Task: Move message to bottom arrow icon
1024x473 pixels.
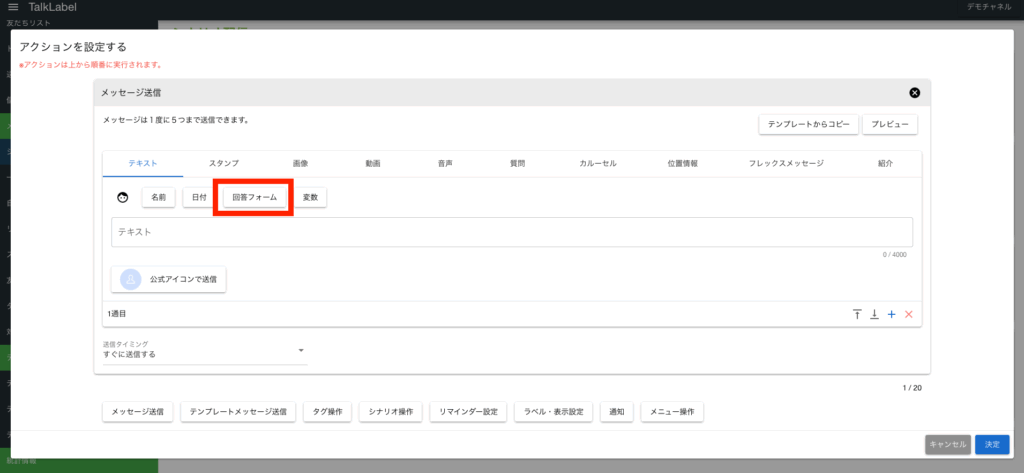Action: click(874, 314)
